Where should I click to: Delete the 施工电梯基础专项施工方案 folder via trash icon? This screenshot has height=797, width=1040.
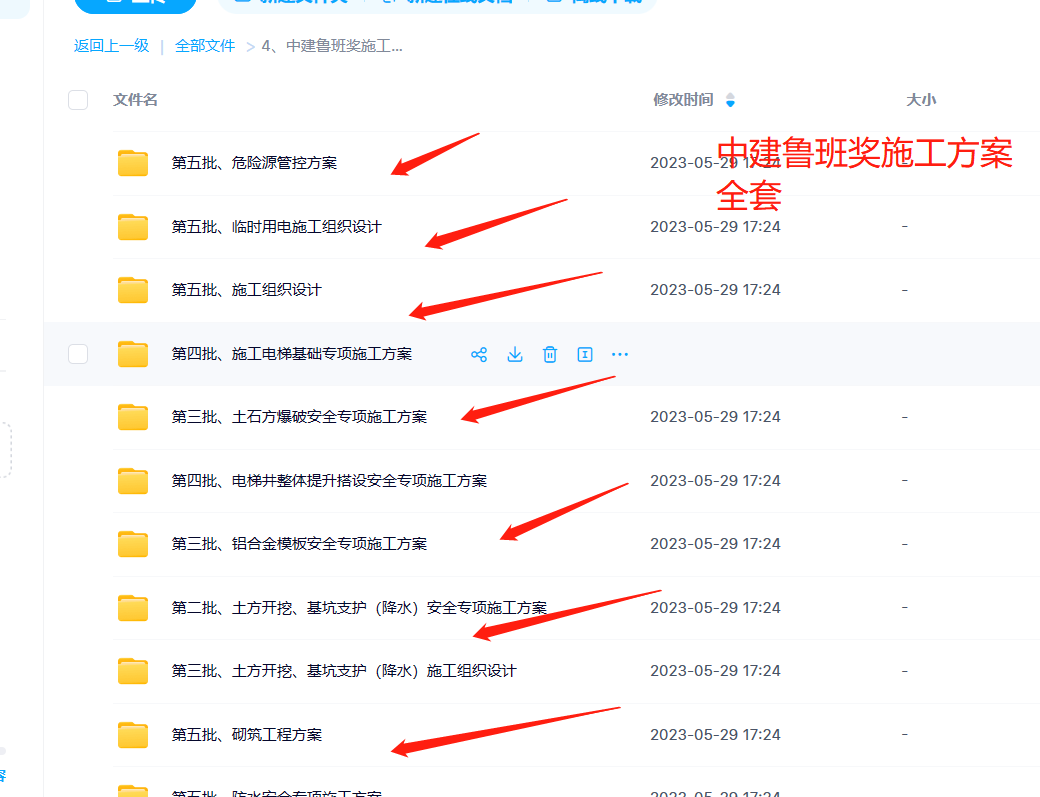click(550, 355)
